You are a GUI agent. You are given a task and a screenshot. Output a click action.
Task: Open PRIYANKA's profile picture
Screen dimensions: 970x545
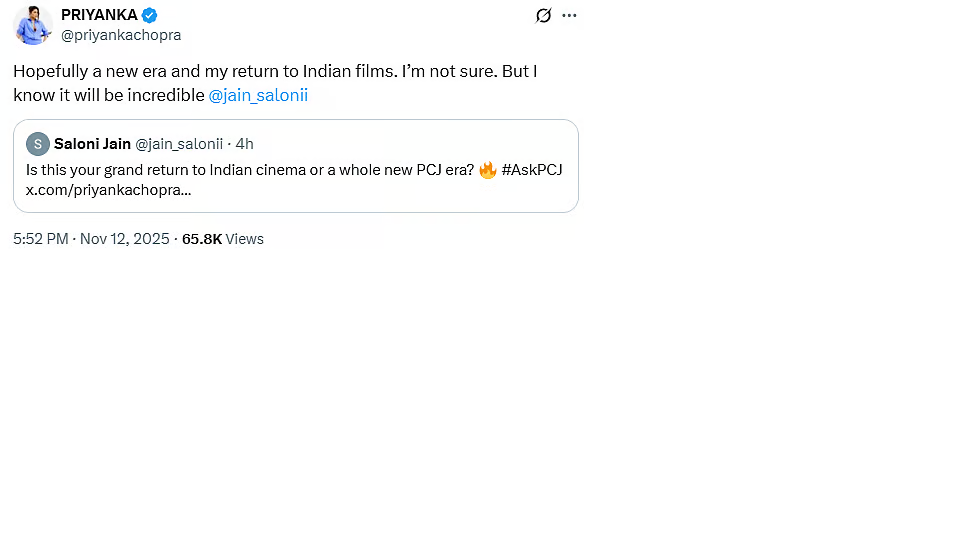[x=33, y=25]
